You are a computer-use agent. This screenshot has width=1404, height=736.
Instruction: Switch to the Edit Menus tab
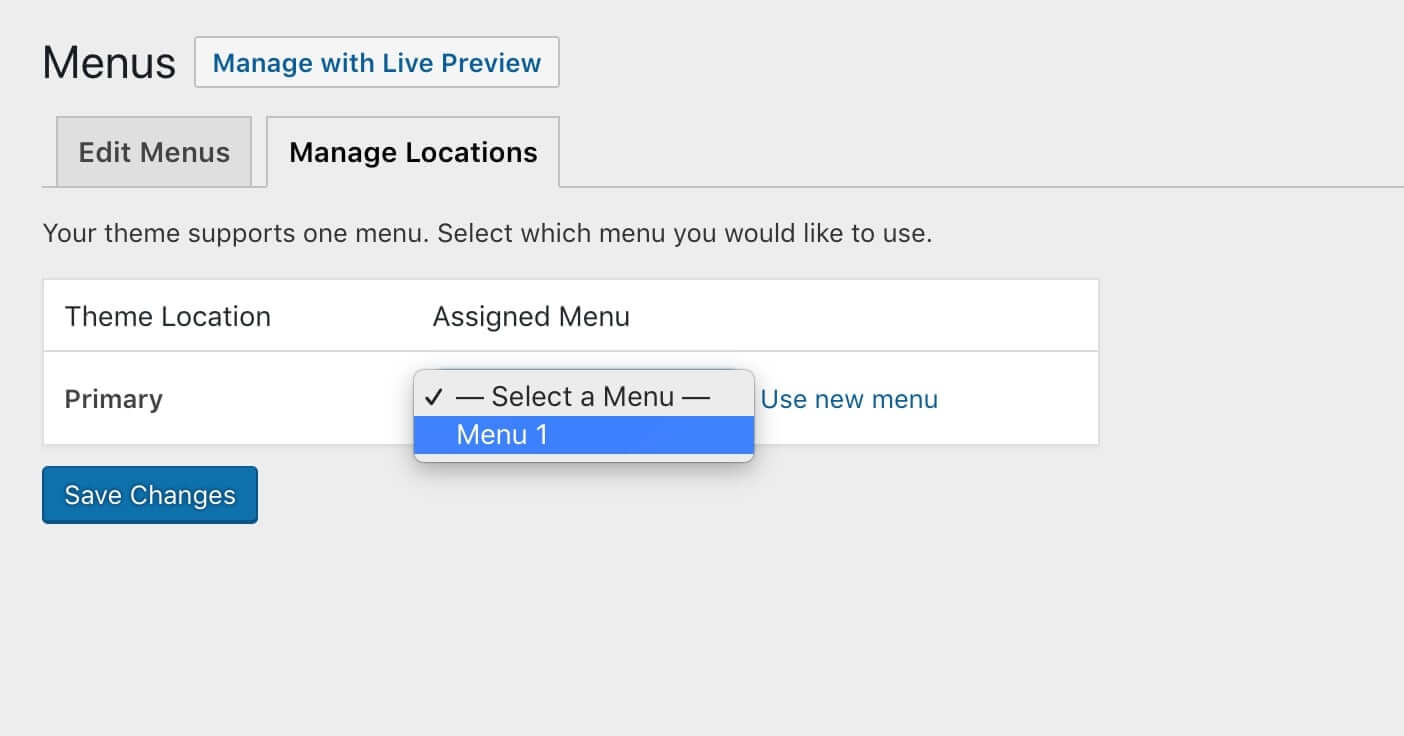154,152
